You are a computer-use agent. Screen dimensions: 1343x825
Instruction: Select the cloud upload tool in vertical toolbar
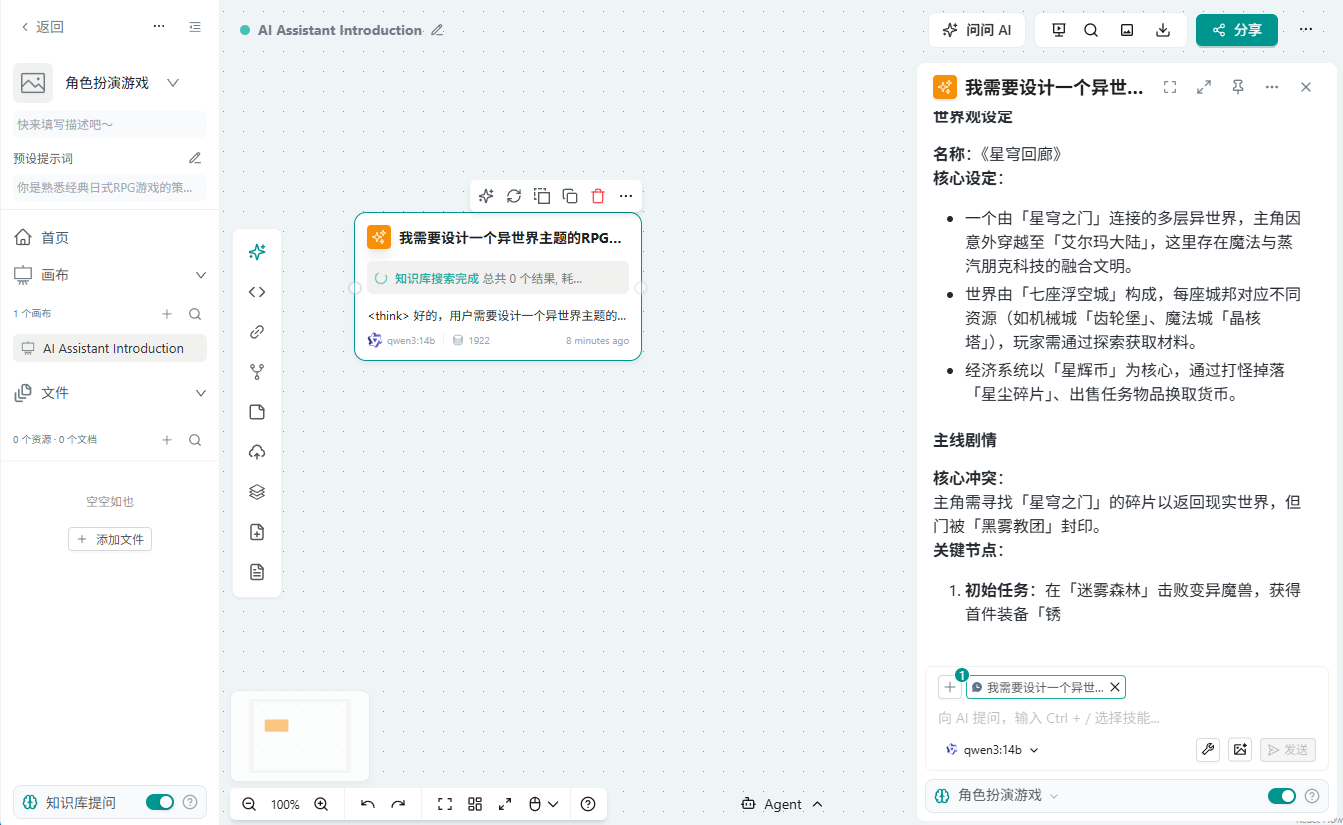click(257, 452)
